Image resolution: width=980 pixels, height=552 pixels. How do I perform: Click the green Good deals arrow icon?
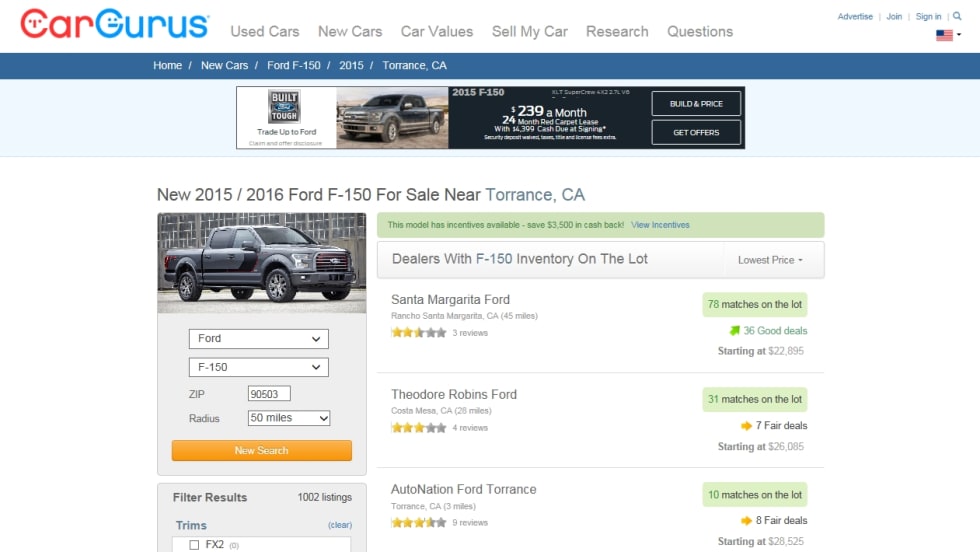point(735,330)
